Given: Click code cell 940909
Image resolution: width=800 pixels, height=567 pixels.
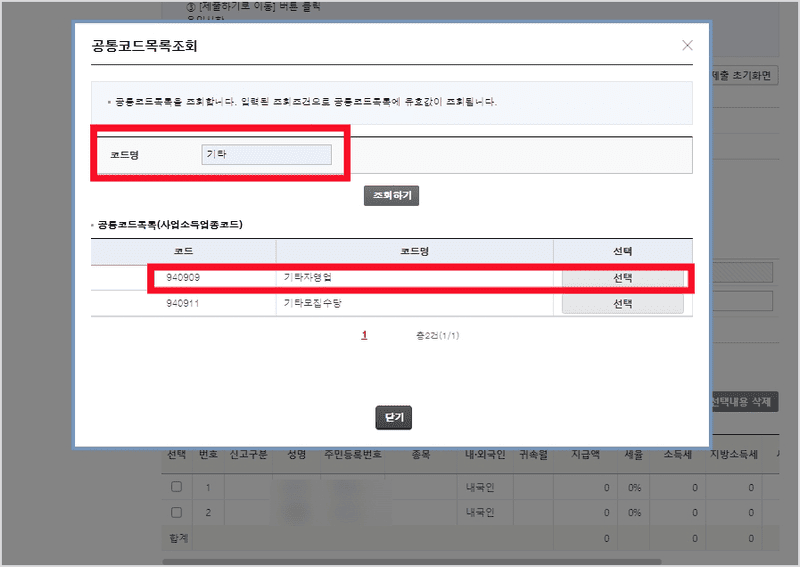Looking at the screenshot, I should (x=183, y=278).
